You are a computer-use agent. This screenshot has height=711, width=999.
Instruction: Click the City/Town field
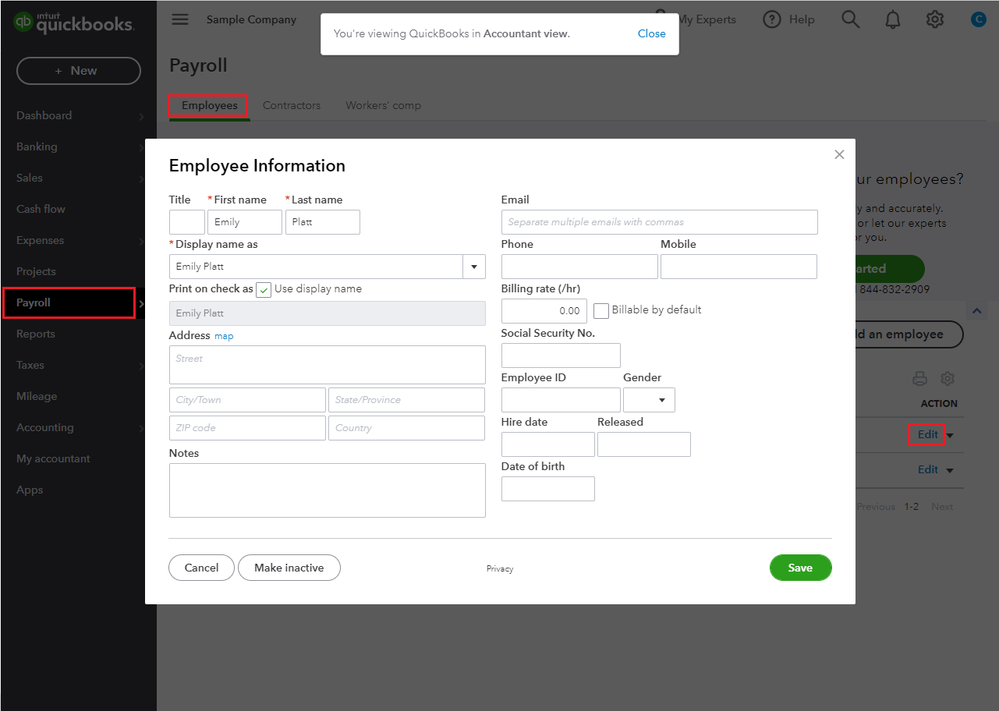click(247, 400)
